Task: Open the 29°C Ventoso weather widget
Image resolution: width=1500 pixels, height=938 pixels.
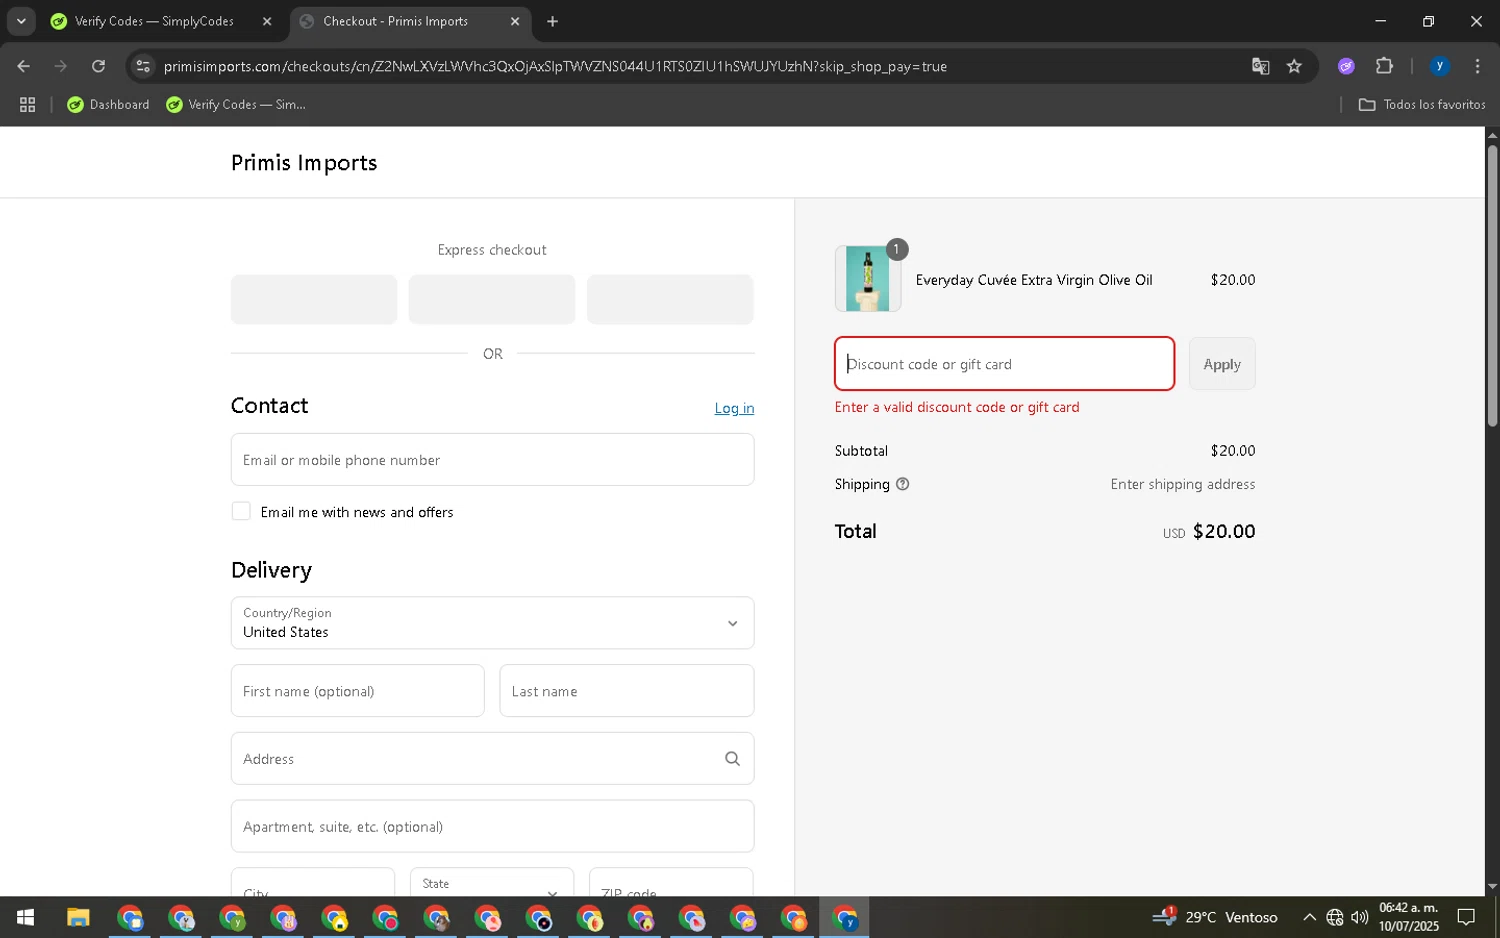Action: pyautogui.click(x=1214, y=917)
